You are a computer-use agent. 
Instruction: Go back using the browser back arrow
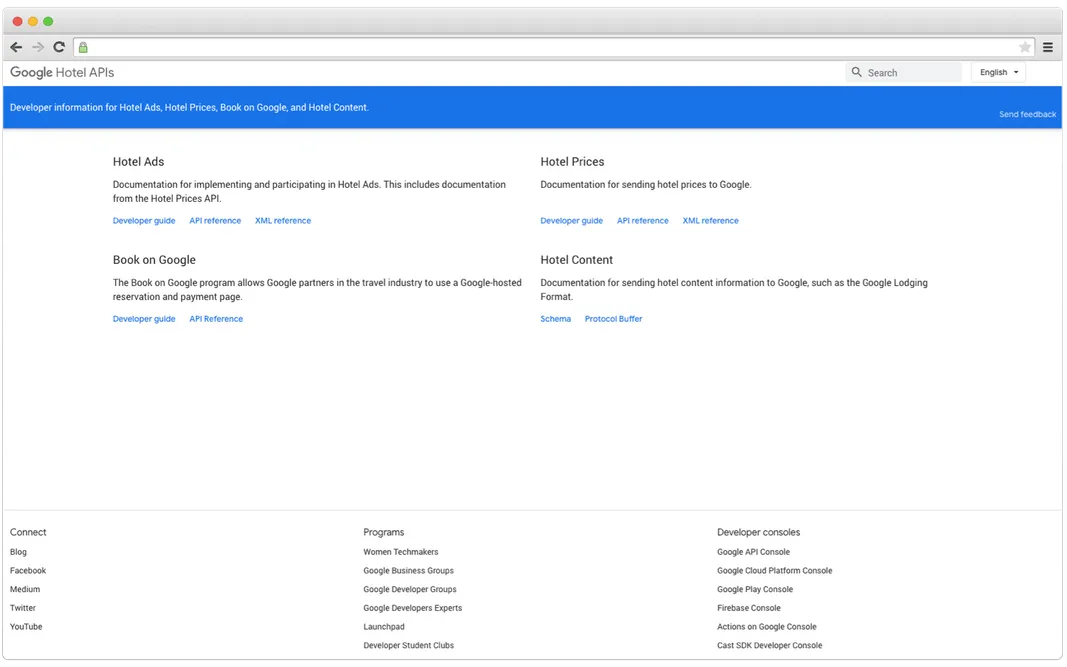(16, 47)
